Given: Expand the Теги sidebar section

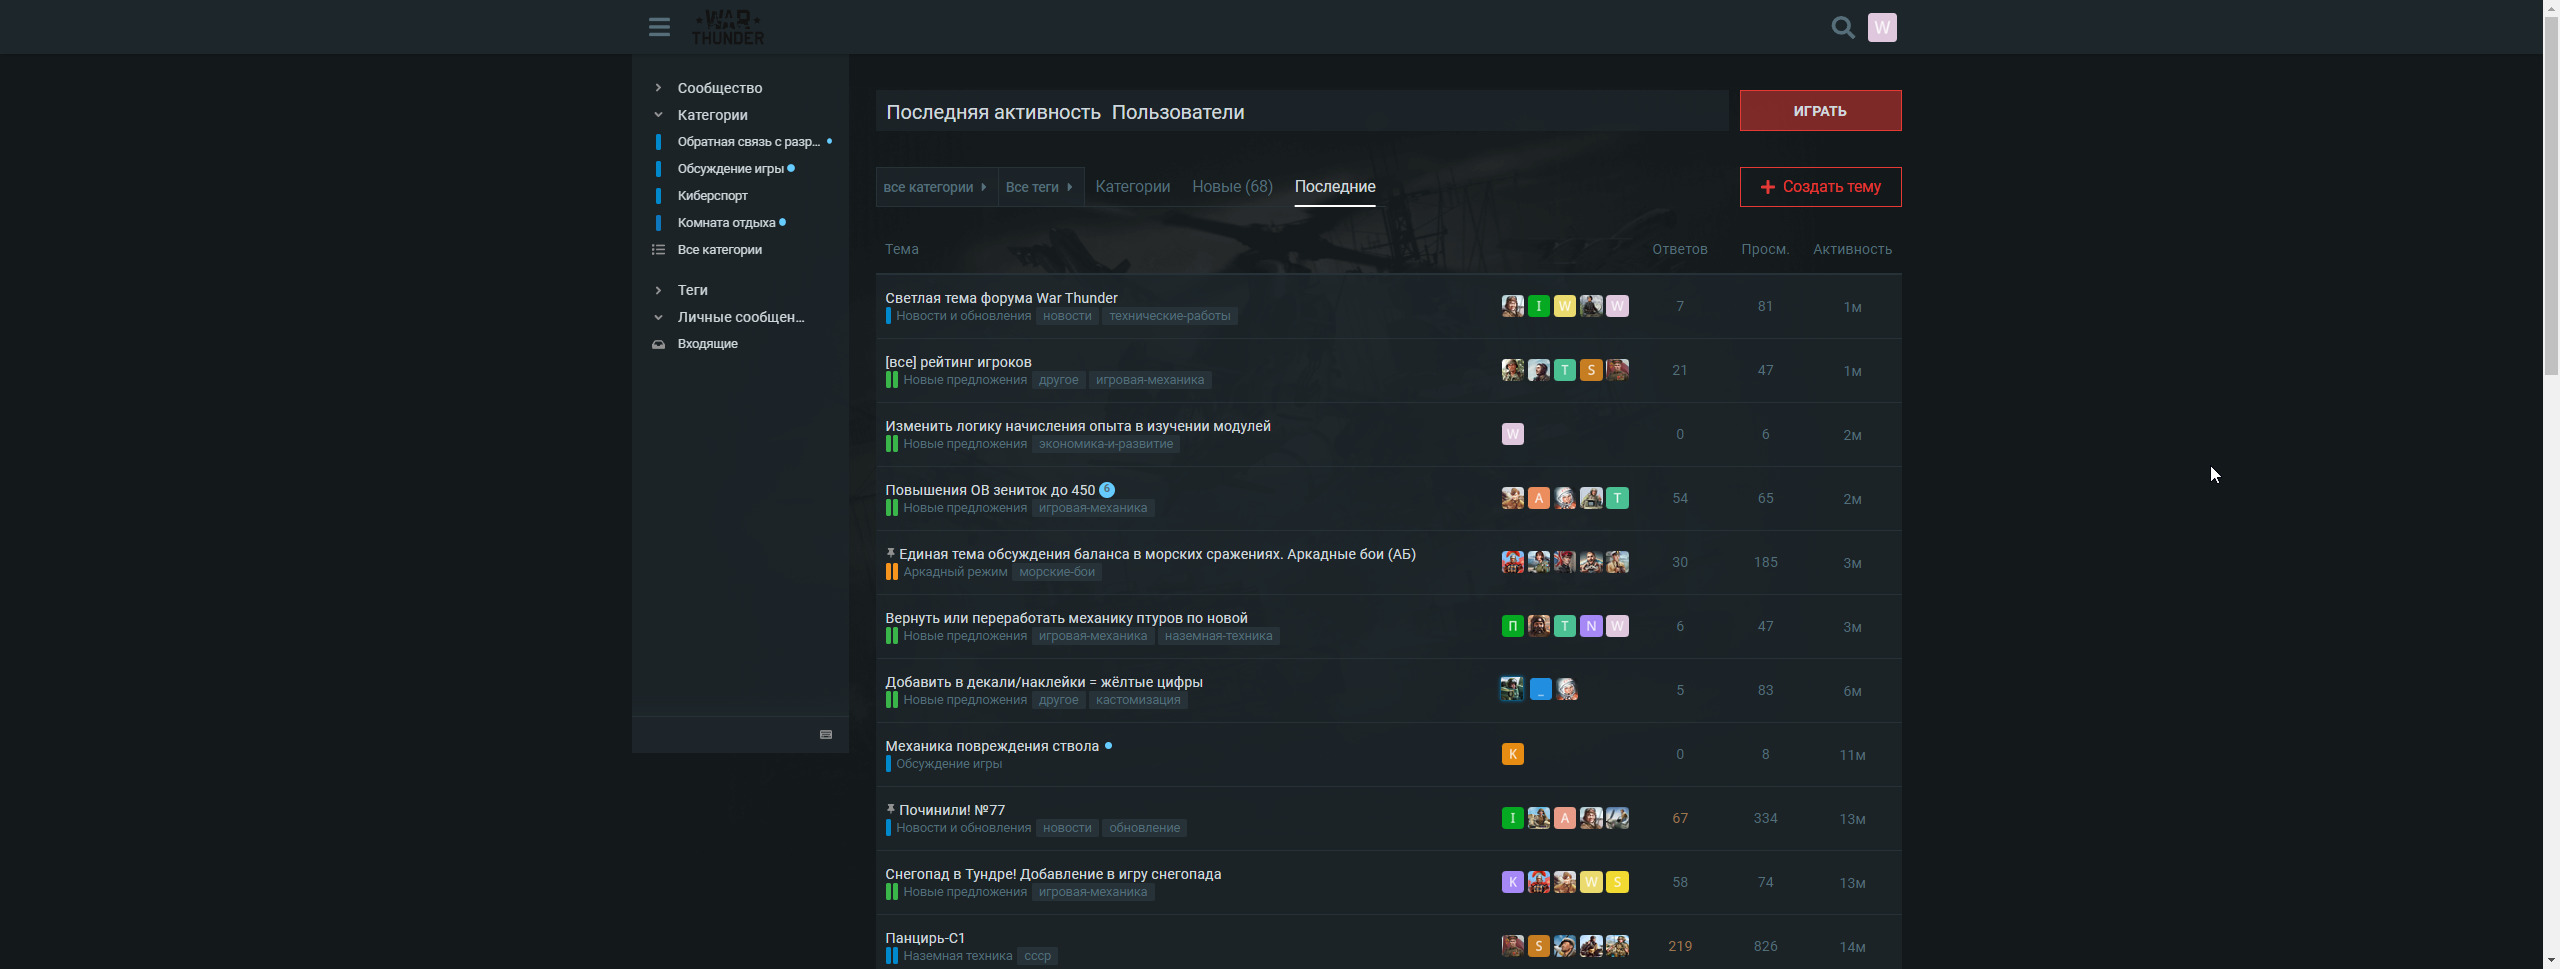Looking at the screenshot, I should (x=692, y=290).
